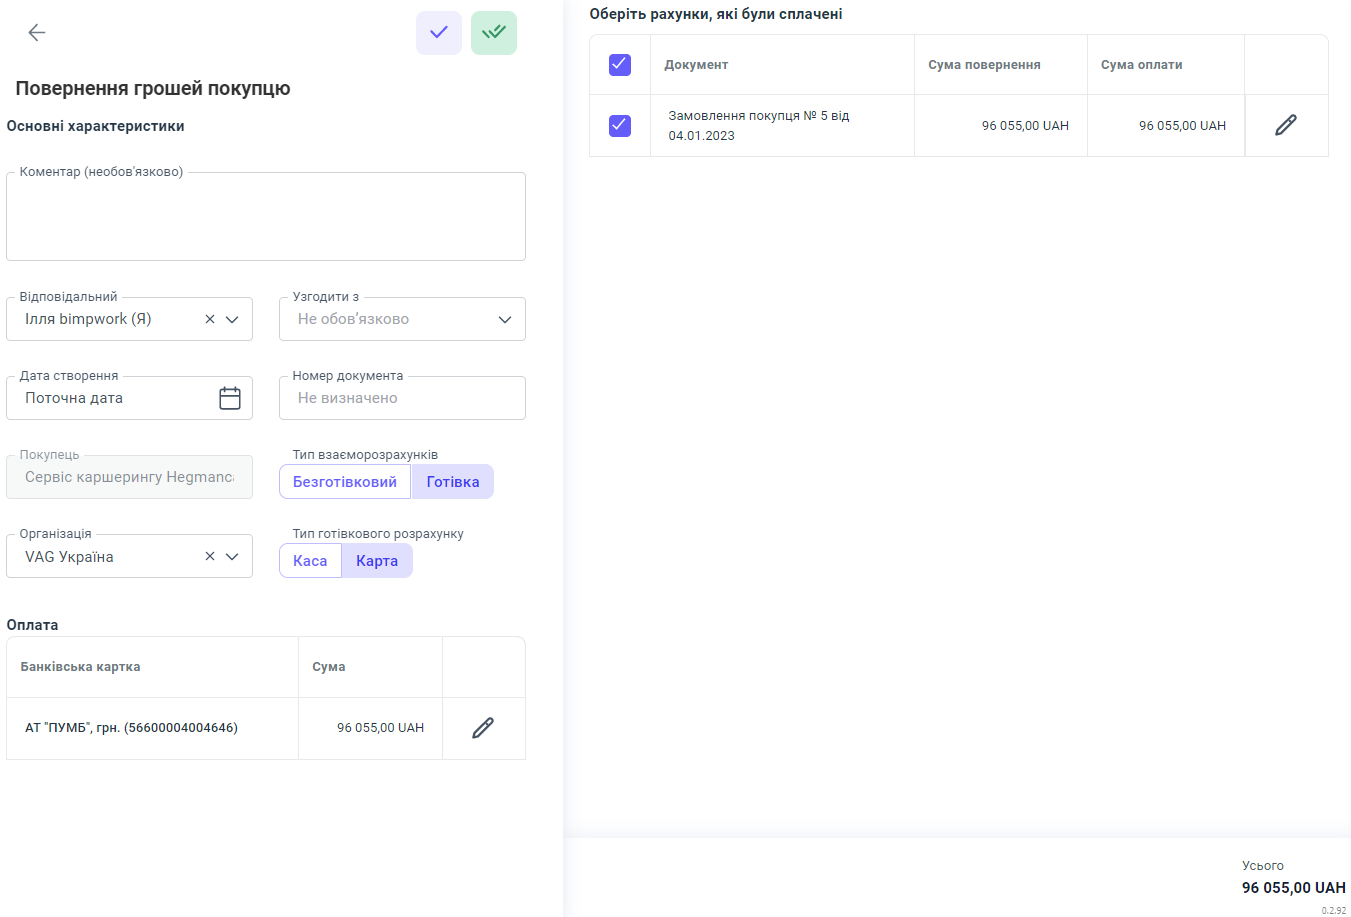
Task: Open the Узгодити з dropdown
Action: point(504,319)
